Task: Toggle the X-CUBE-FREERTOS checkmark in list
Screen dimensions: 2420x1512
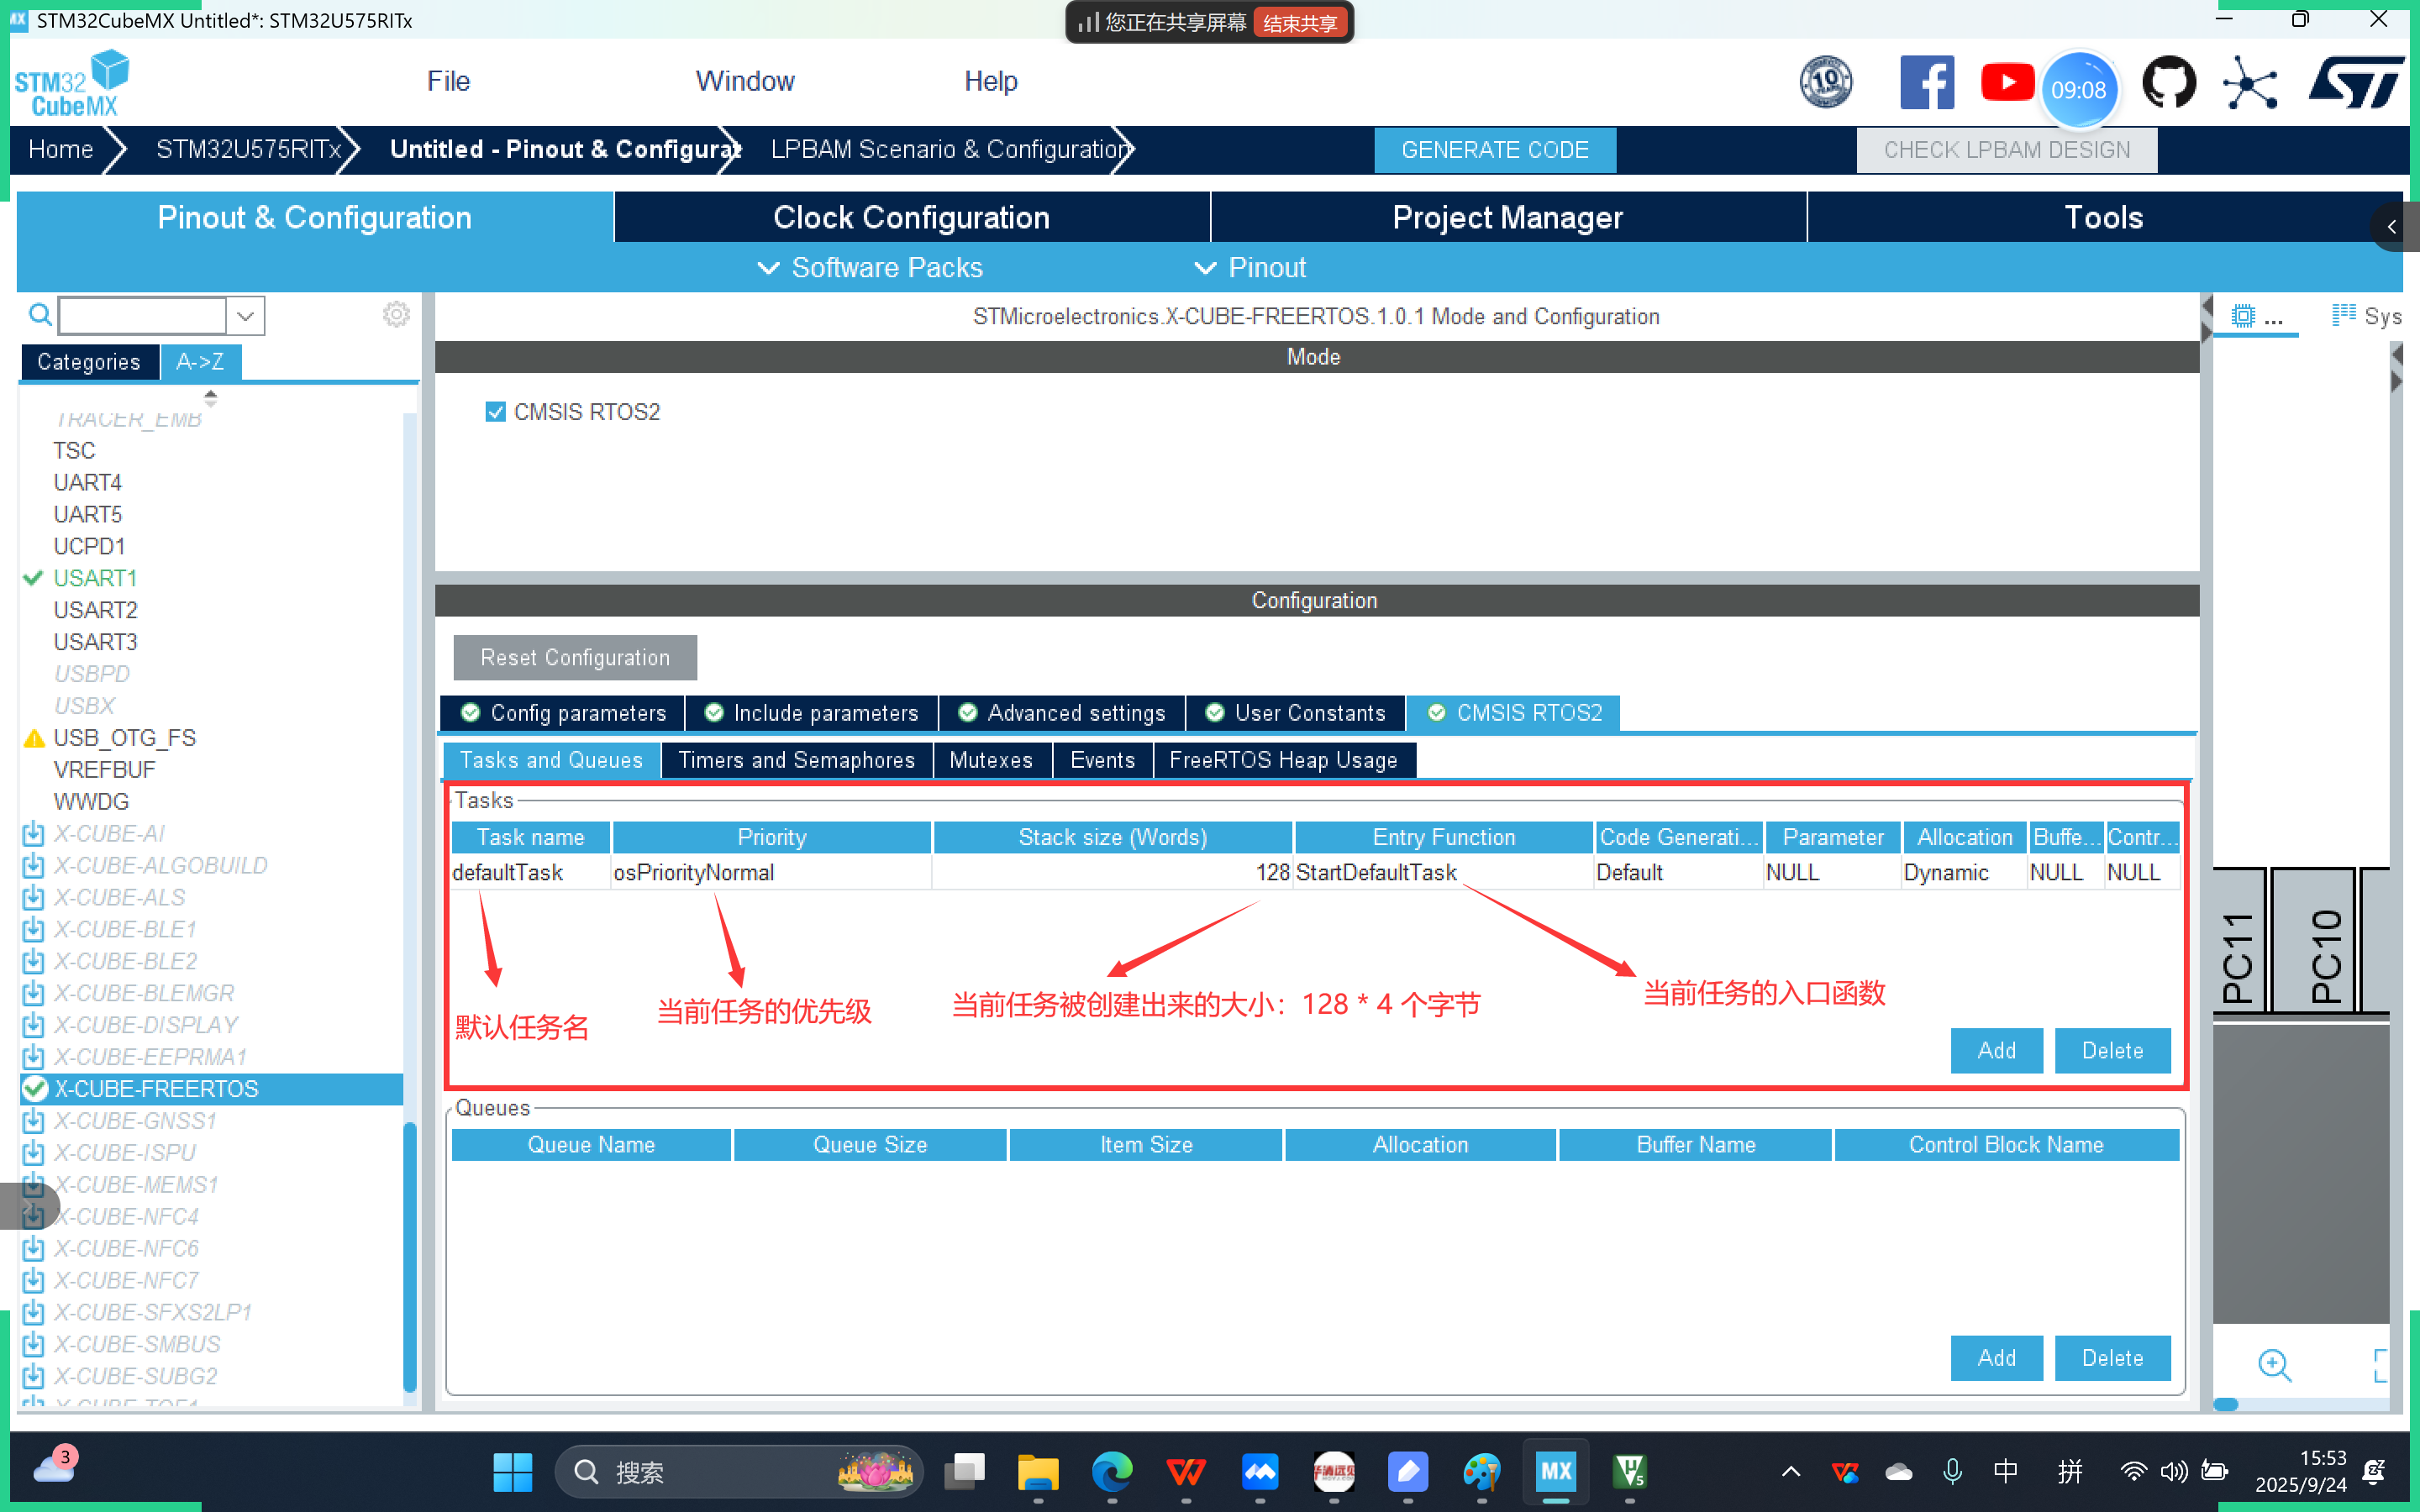Action: point(35,1089)
